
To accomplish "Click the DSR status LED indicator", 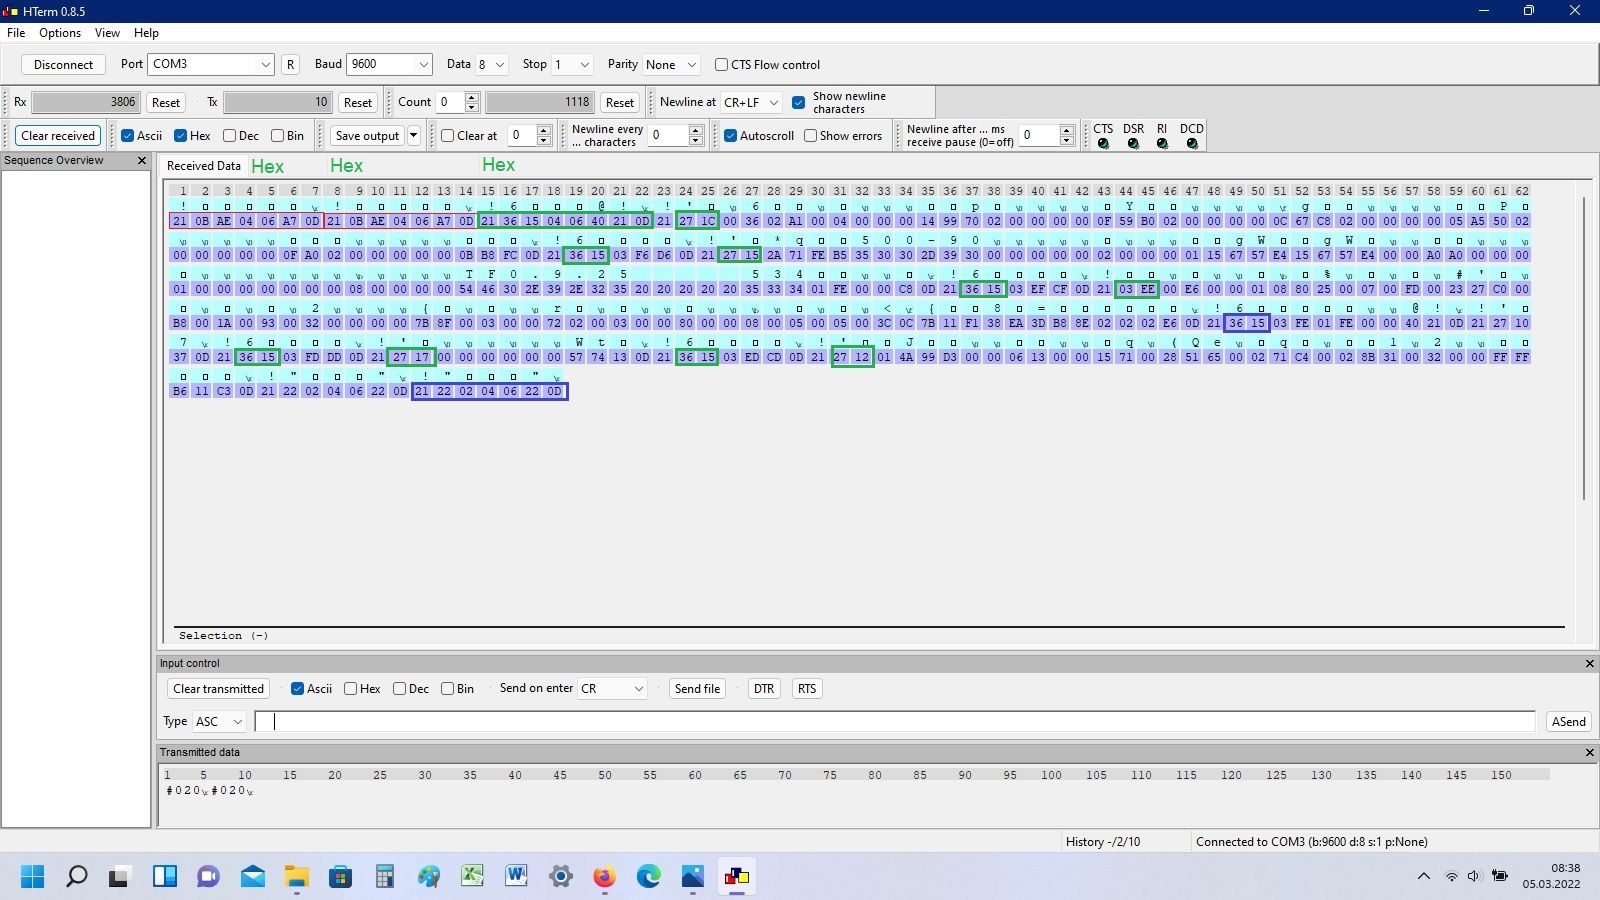I will 1133,144.
